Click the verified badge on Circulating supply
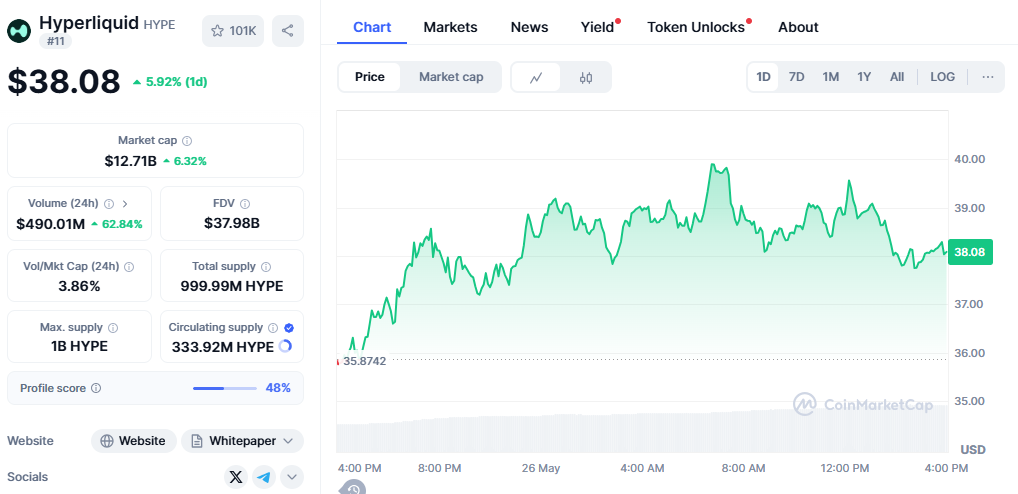 (289, 328)
